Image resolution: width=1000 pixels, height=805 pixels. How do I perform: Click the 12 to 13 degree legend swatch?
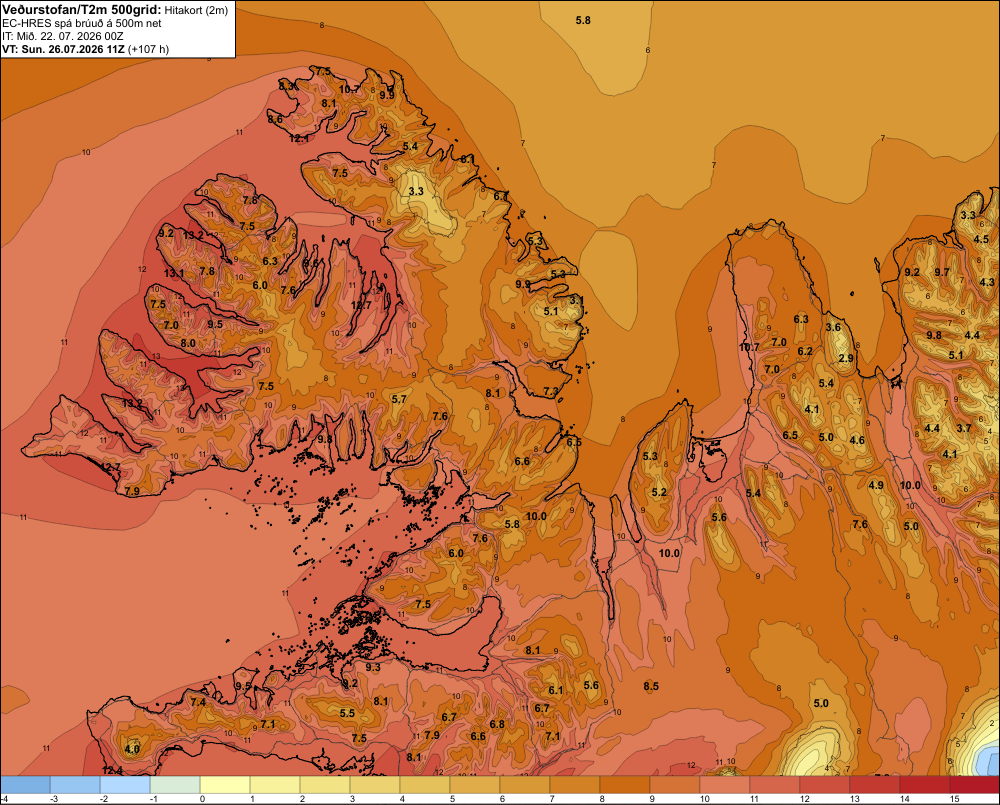point(825,785)
